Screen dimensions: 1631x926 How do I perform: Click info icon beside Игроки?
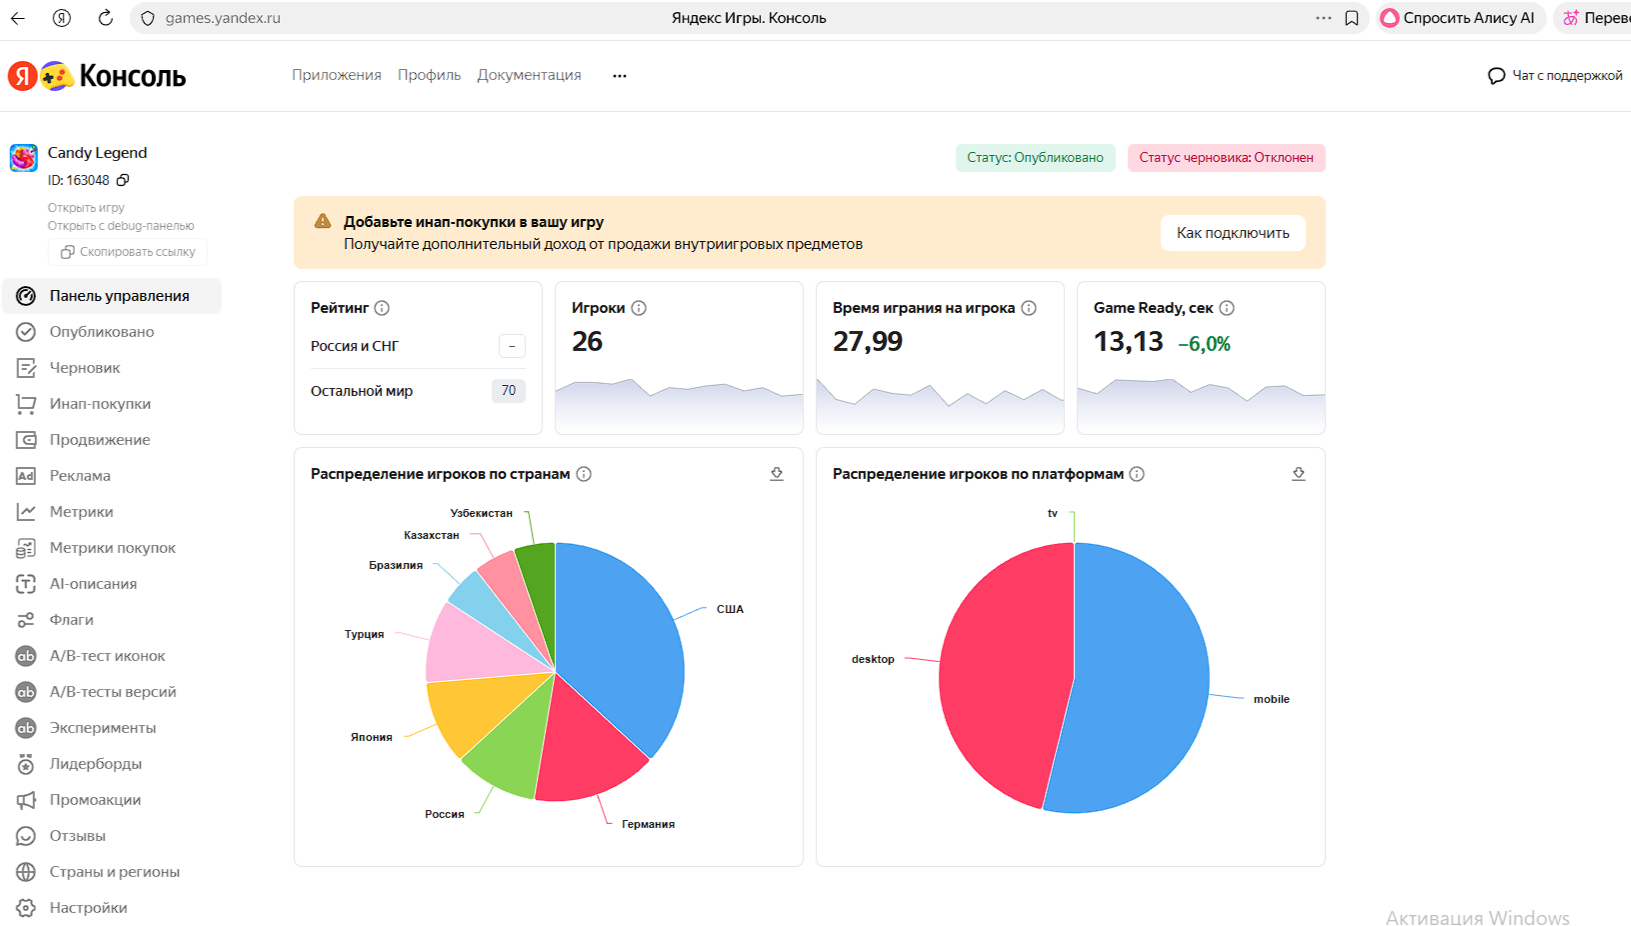coord(639,308)
